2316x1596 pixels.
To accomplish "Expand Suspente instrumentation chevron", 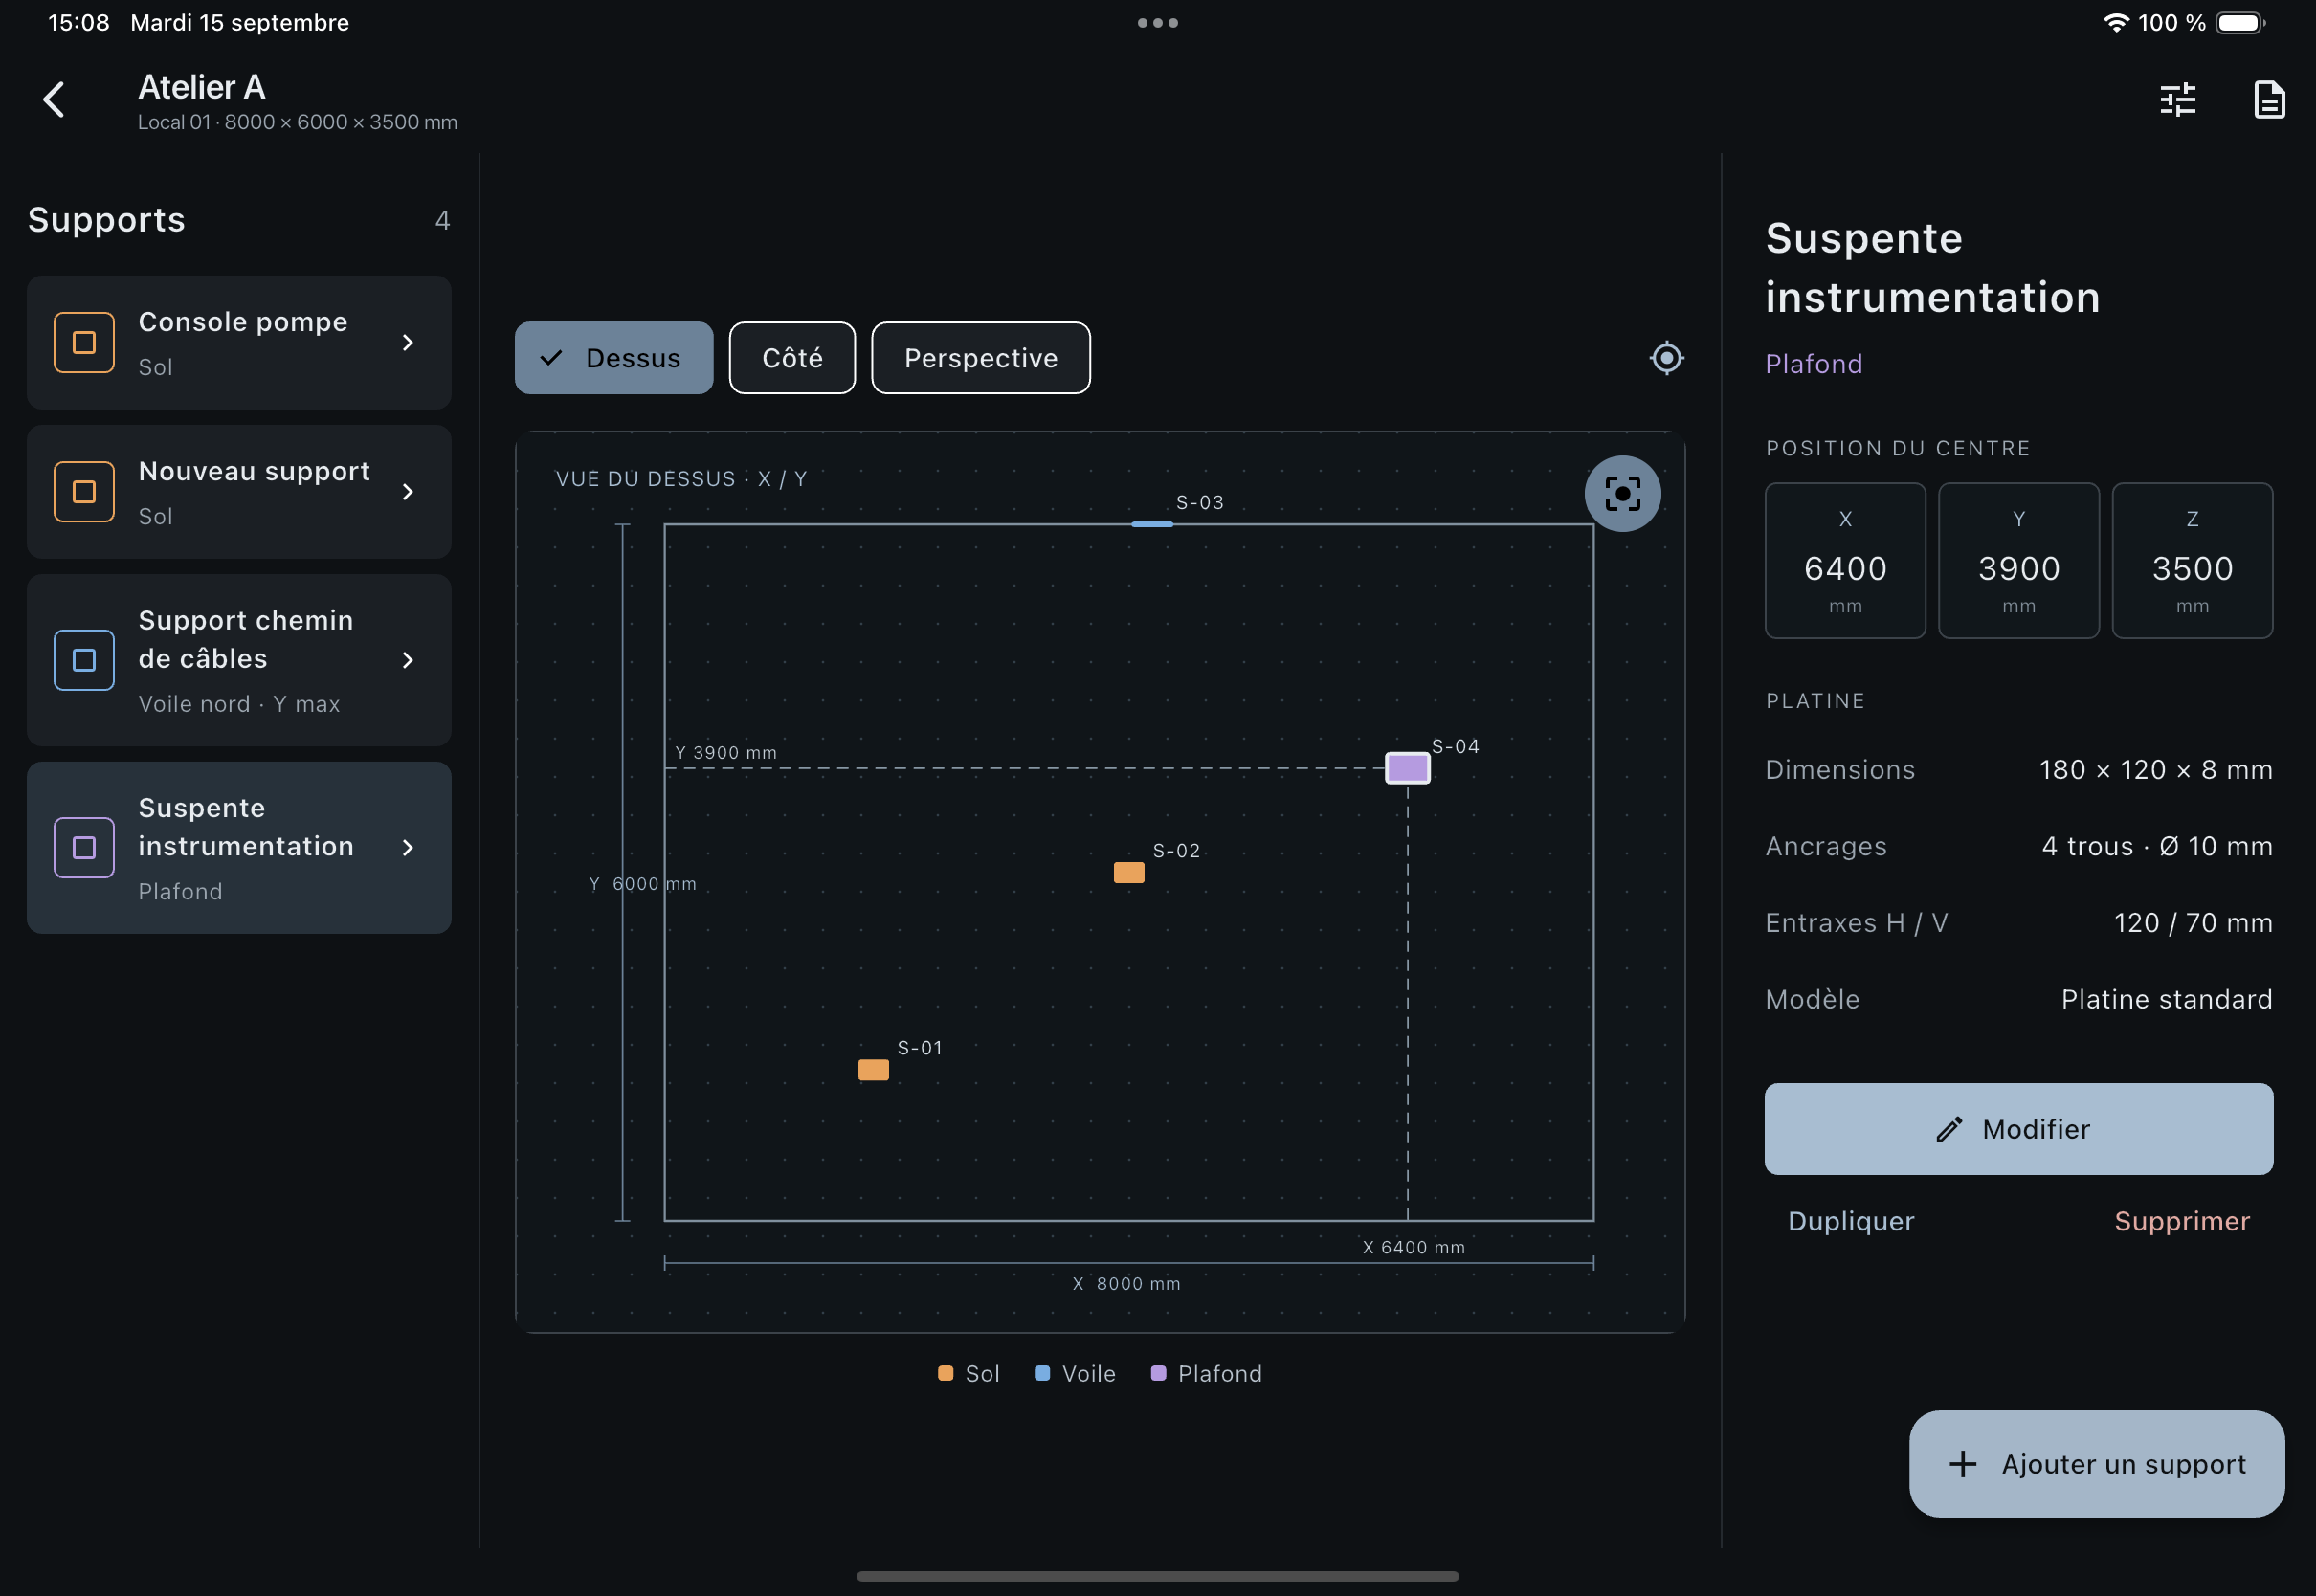I will [x=407, y=848].
